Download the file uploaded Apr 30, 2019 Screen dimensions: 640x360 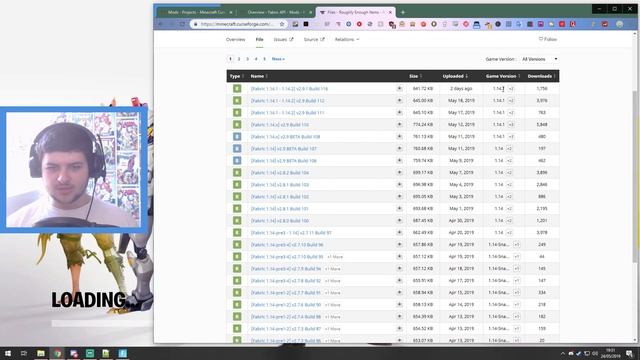pos(399,220)
